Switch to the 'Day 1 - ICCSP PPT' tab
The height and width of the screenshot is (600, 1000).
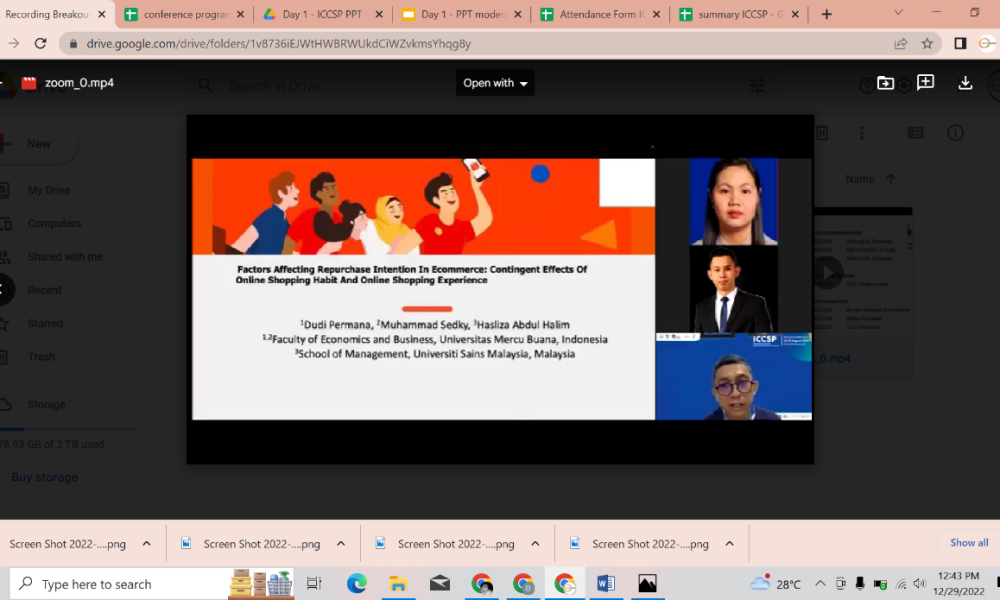point(322,14)
